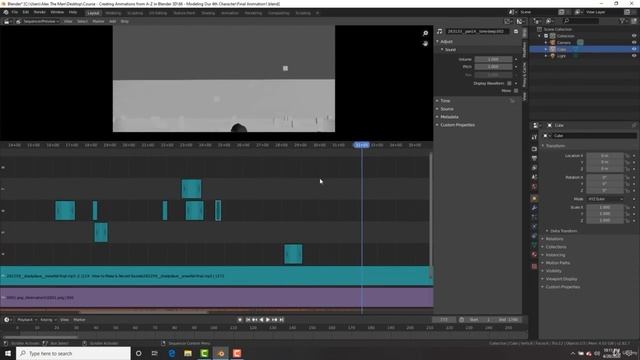640x360 pixels.
Task: Expand the Motion Paths panel
Action: 558,263
